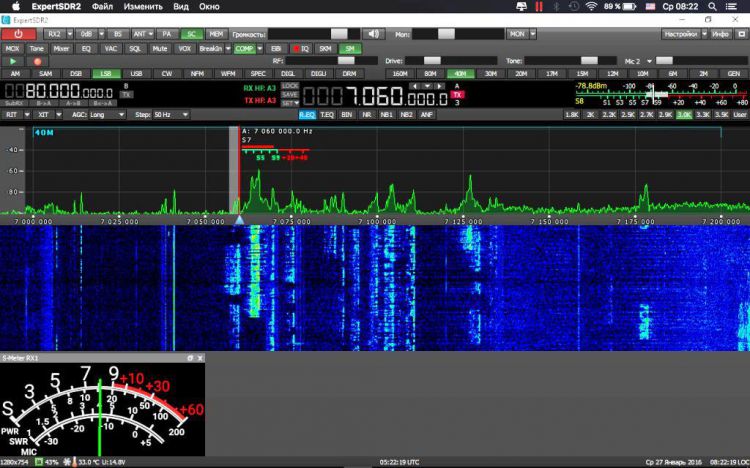
Task: Click the SAVE frequency button
Action: tap(290, 94)
